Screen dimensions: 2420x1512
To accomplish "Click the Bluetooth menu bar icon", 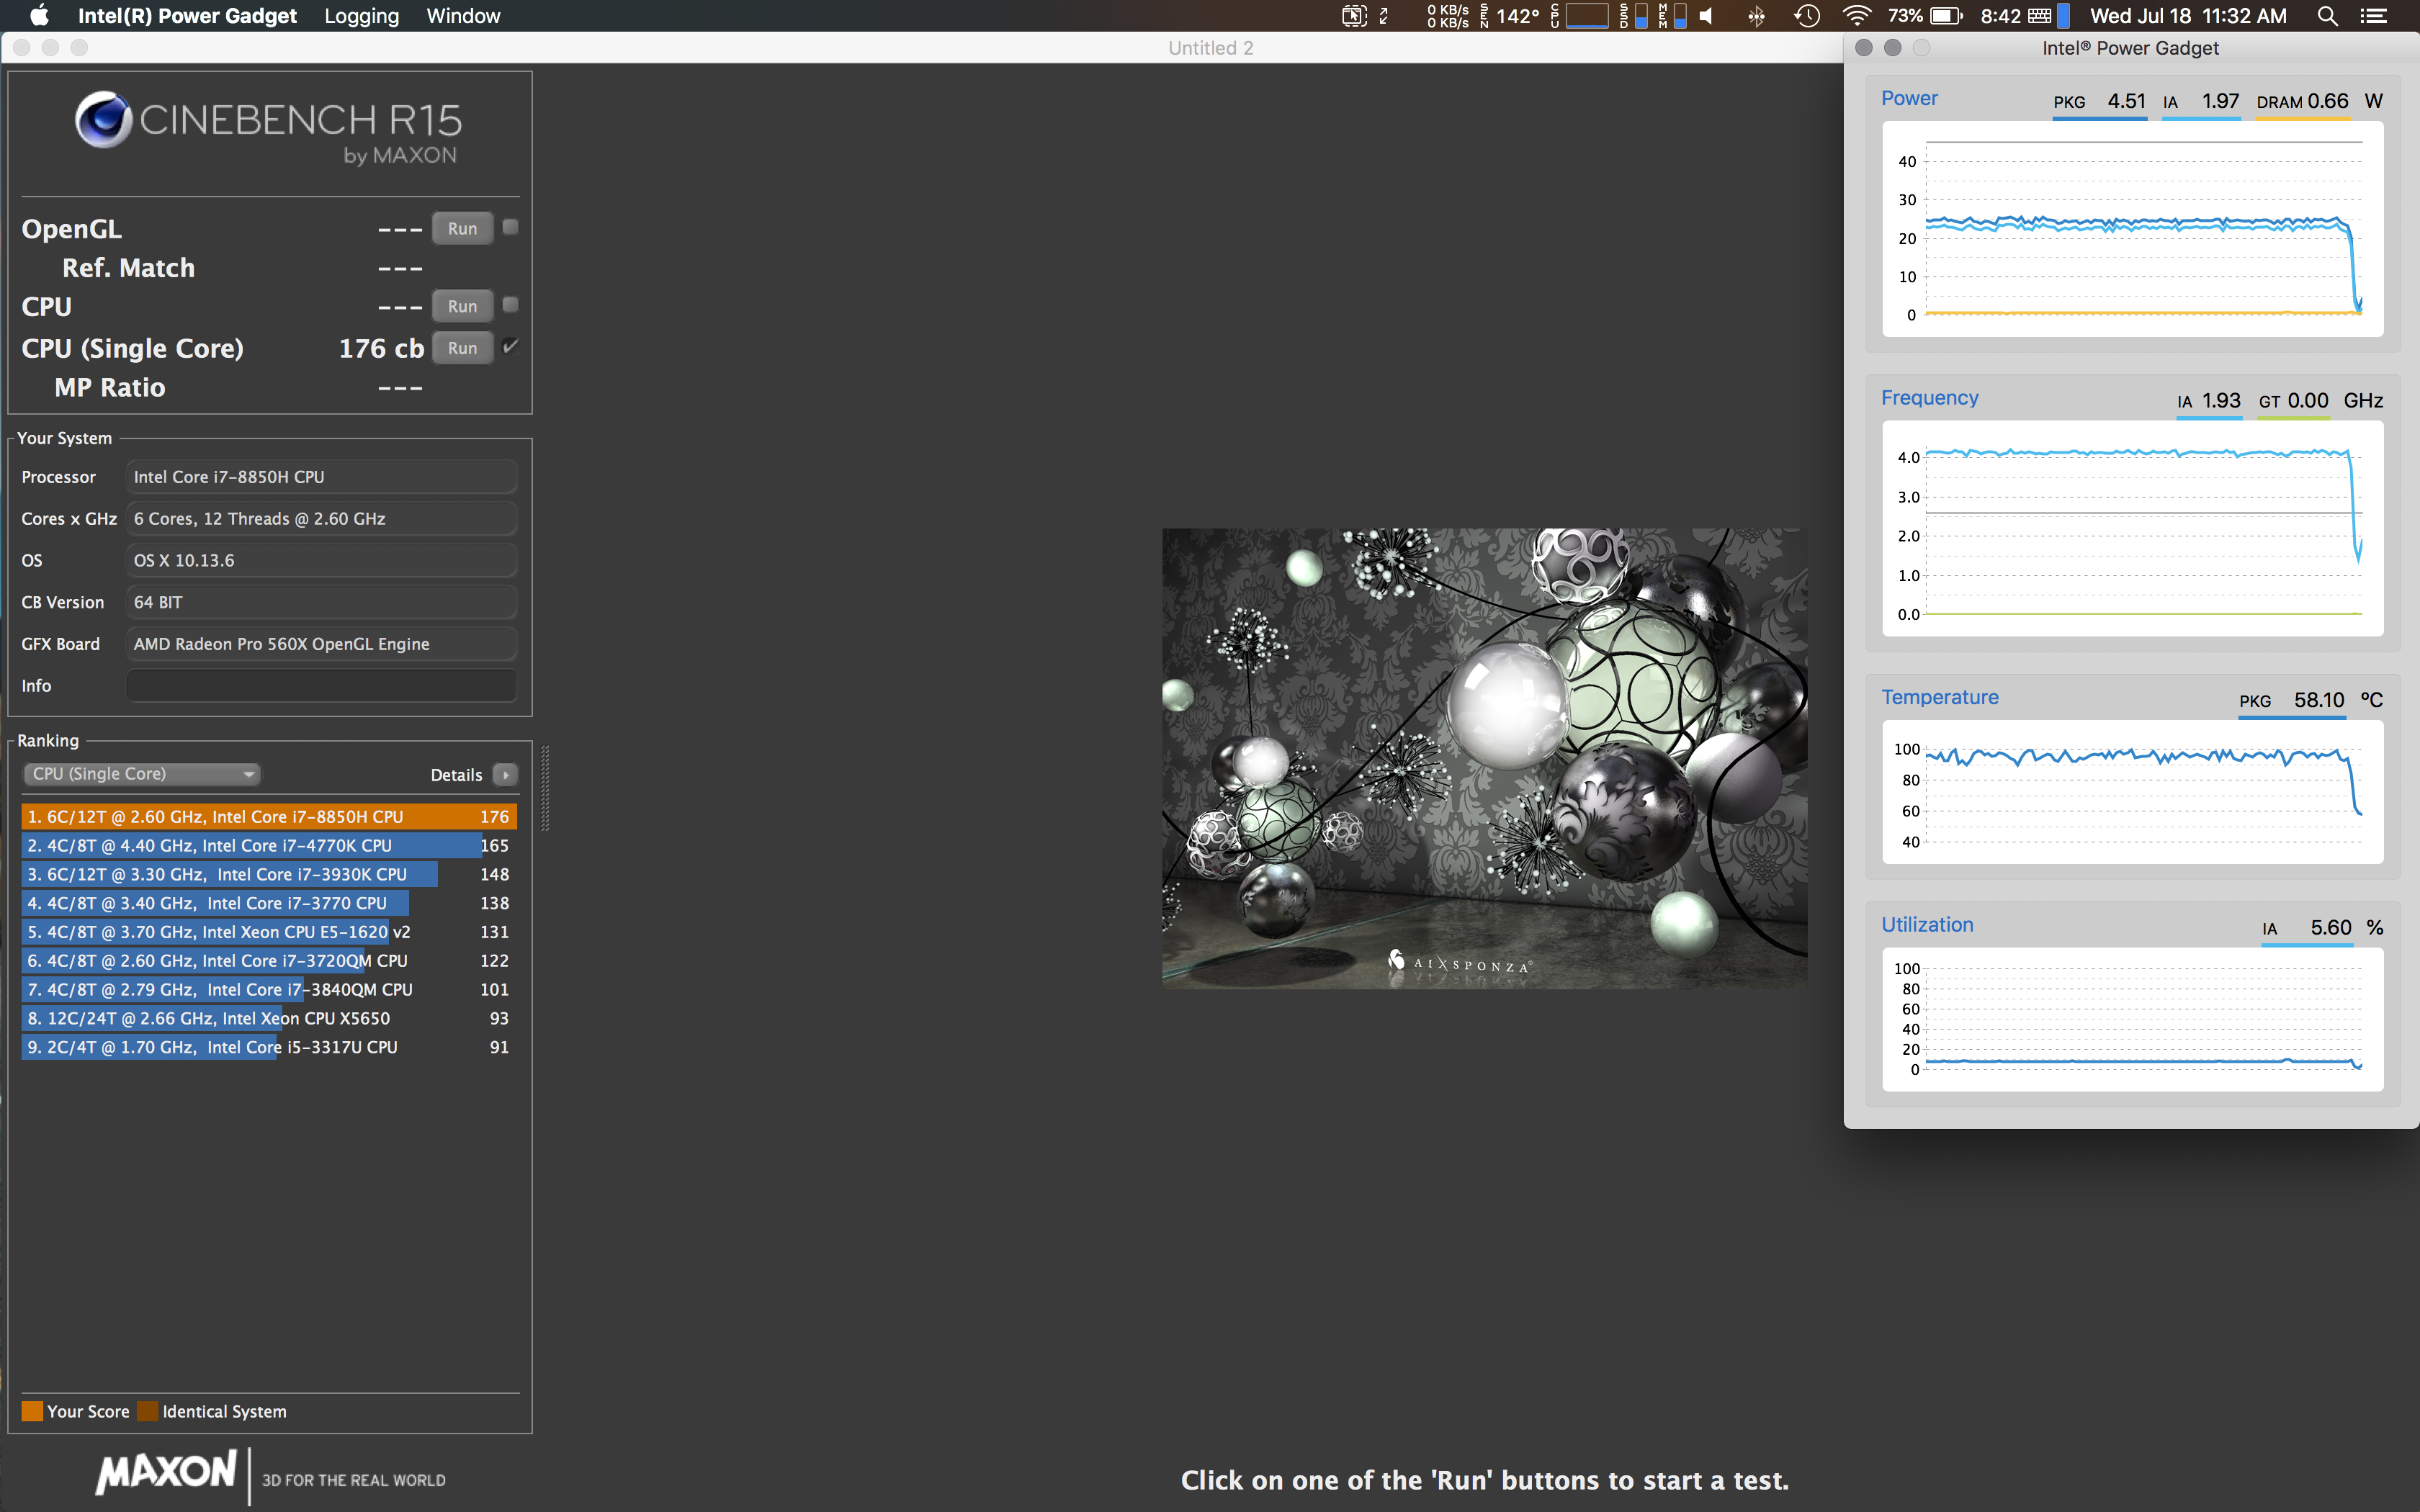I will pos(1756,16).
